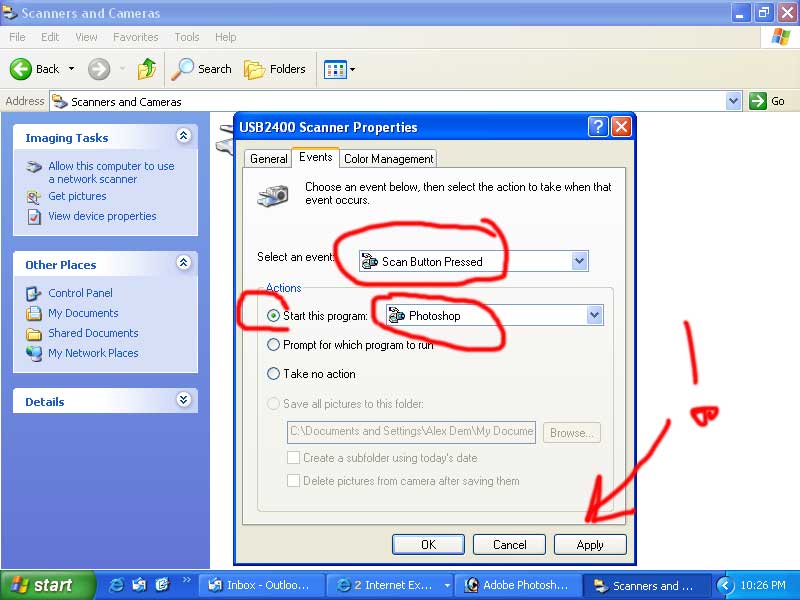Expand hidden tray icons arrow
Image resolution: width=800 pixels, height=600 pixels.
724,585
